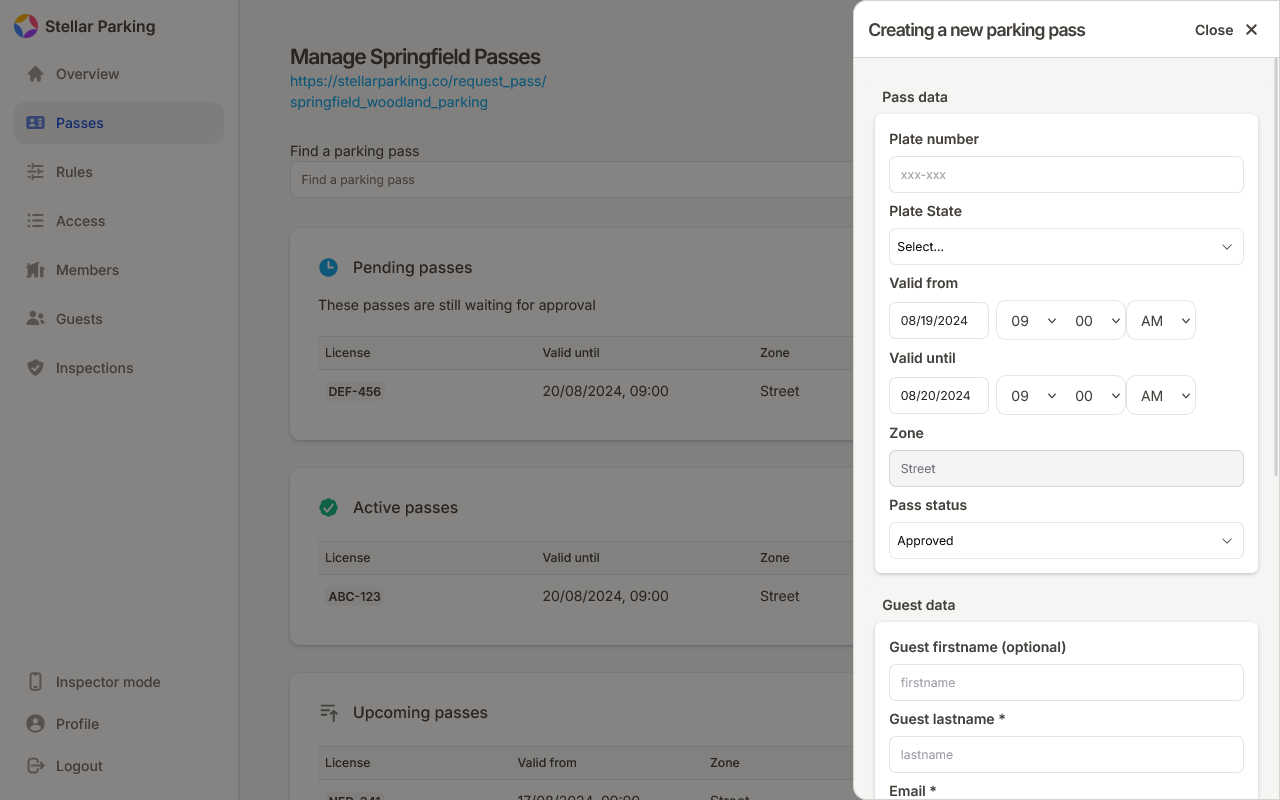Click the Logout arrow icon

pyautogui.click(x=36, y=766)
